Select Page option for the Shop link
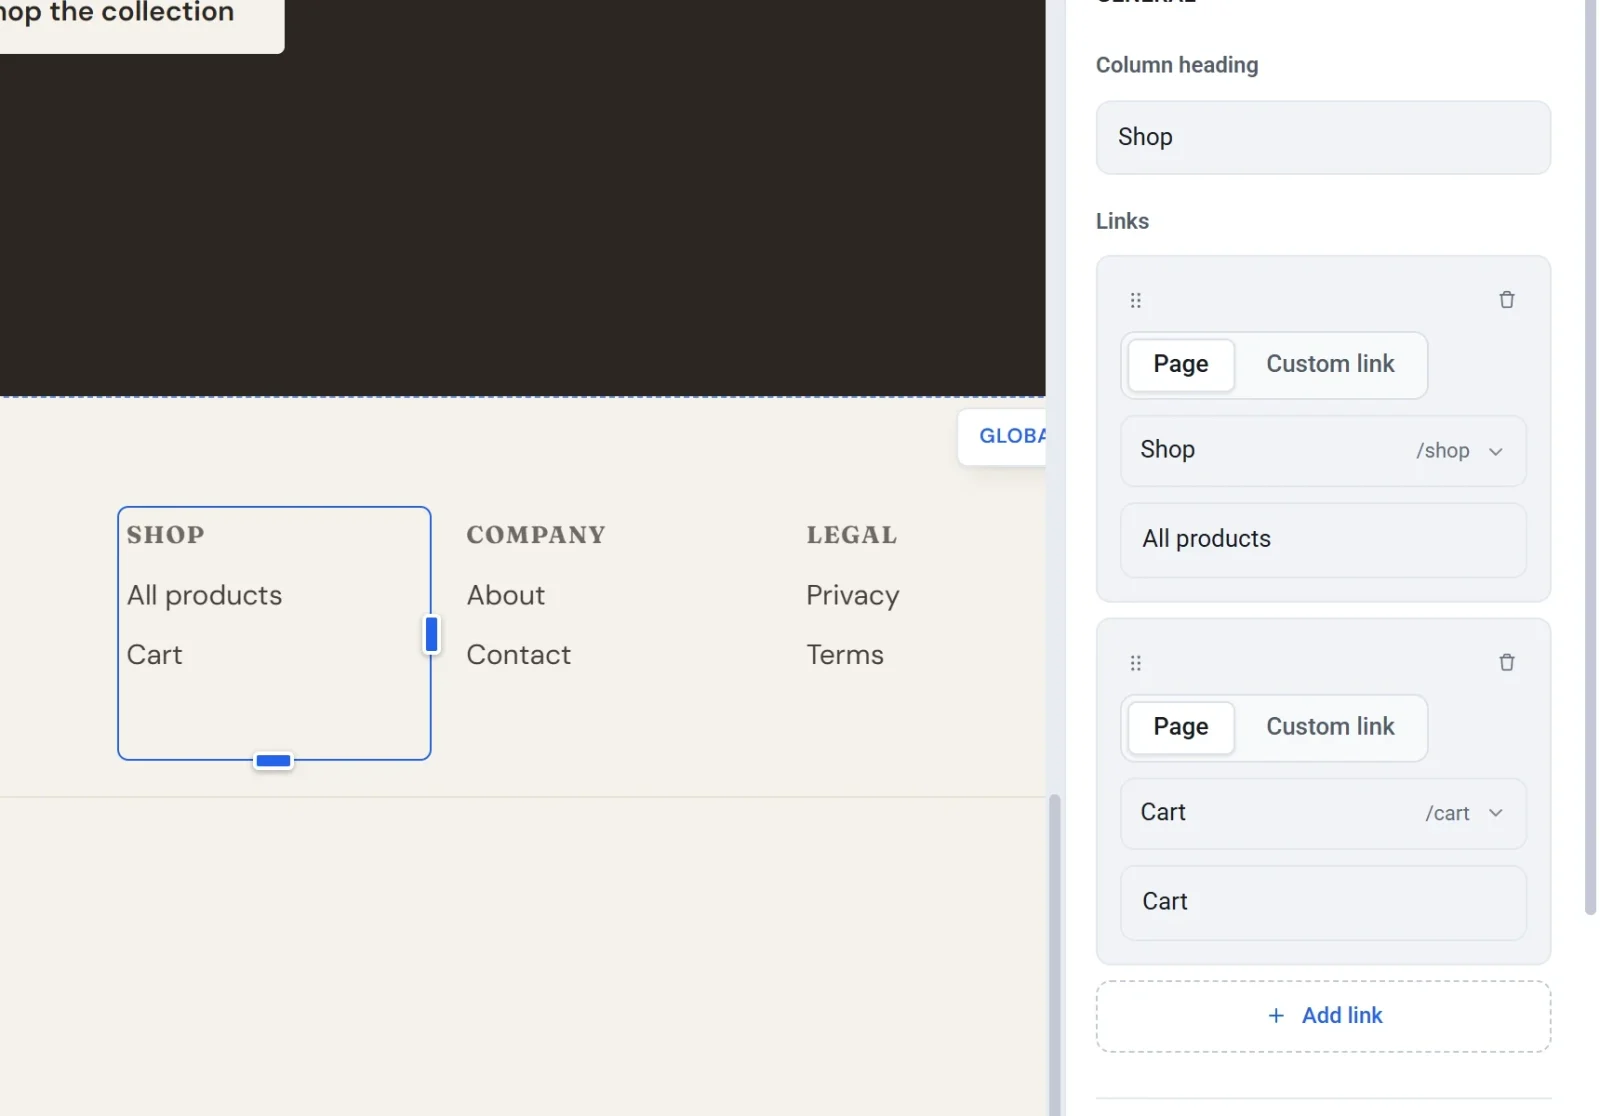Screen dimensions: 1600x1116 pos(1181,365)
